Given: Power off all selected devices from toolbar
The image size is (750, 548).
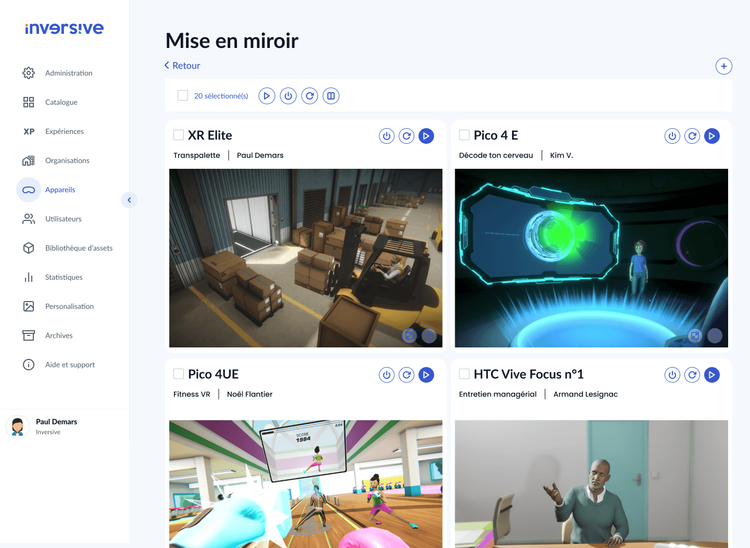Looking at the screenshot, I should 288,96.
